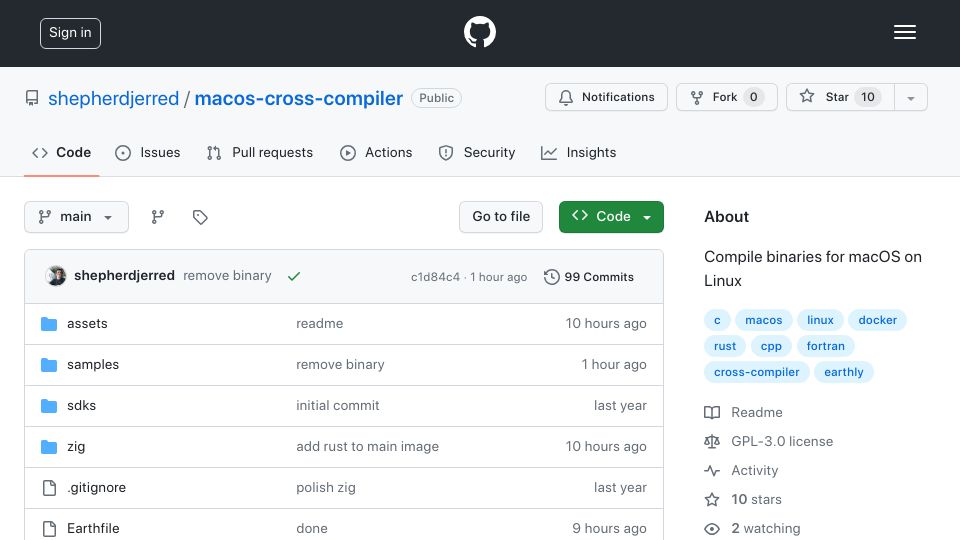Viewport: 960px width, 540px height.
Task: Select the 'linux' topic tag
Action: (x=820, y=320)
